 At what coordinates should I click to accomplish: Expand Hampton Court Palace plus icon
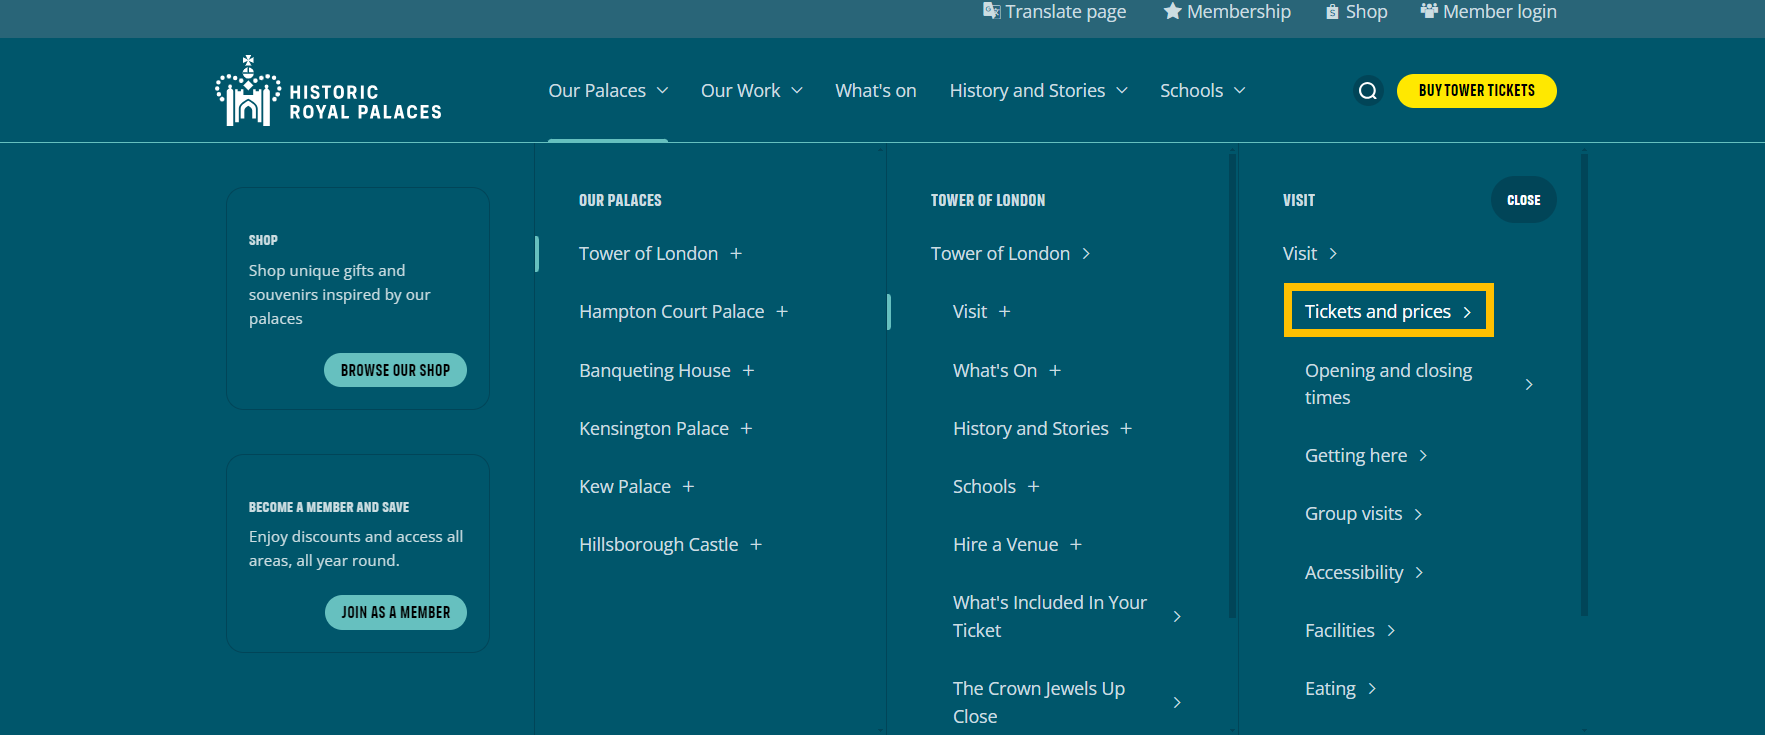(782, 312)
